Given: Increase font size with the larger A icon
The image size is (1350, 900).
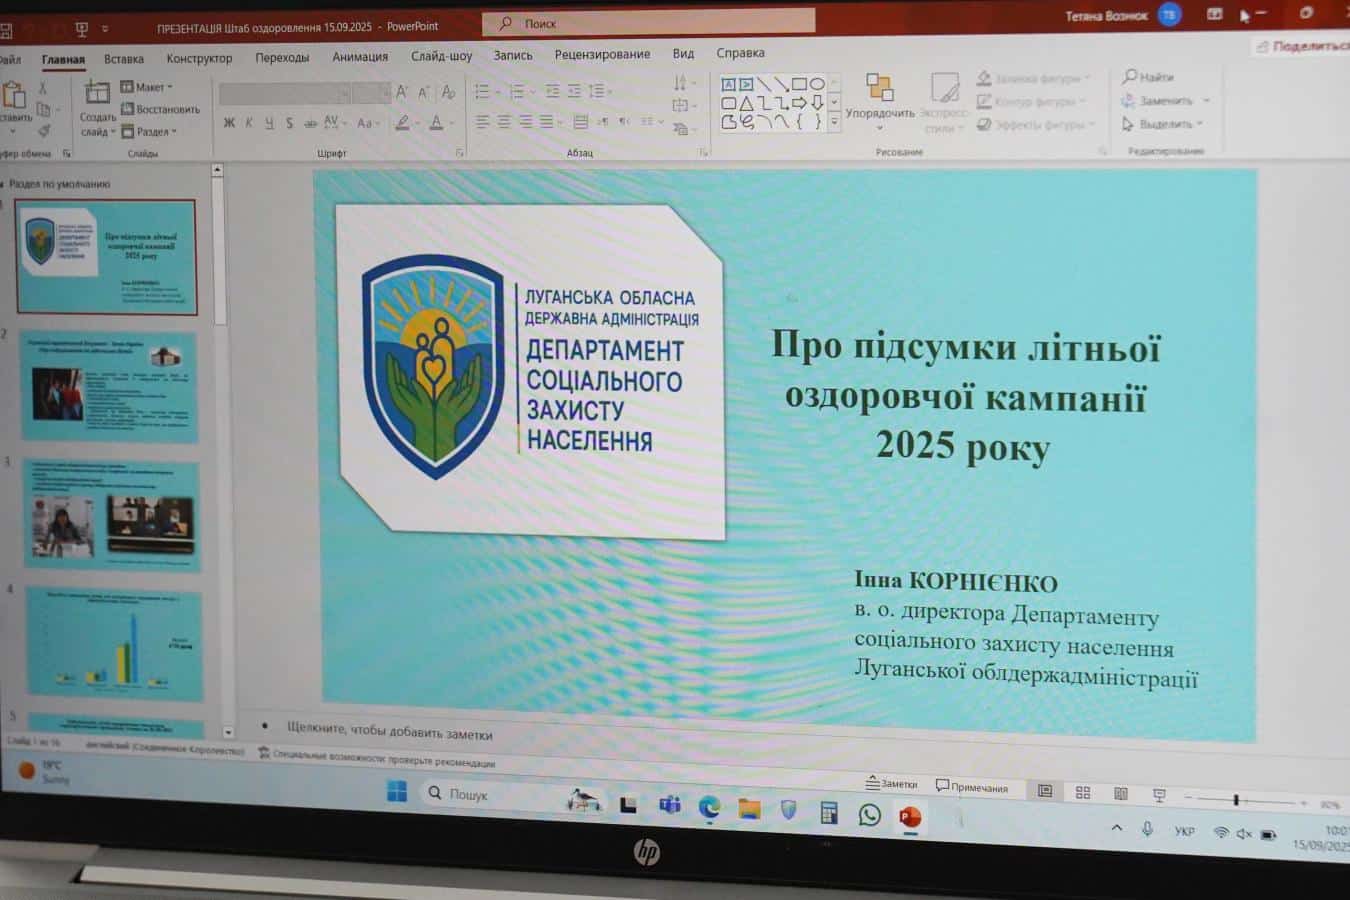Looking at the screenshot, I should 402,92.
